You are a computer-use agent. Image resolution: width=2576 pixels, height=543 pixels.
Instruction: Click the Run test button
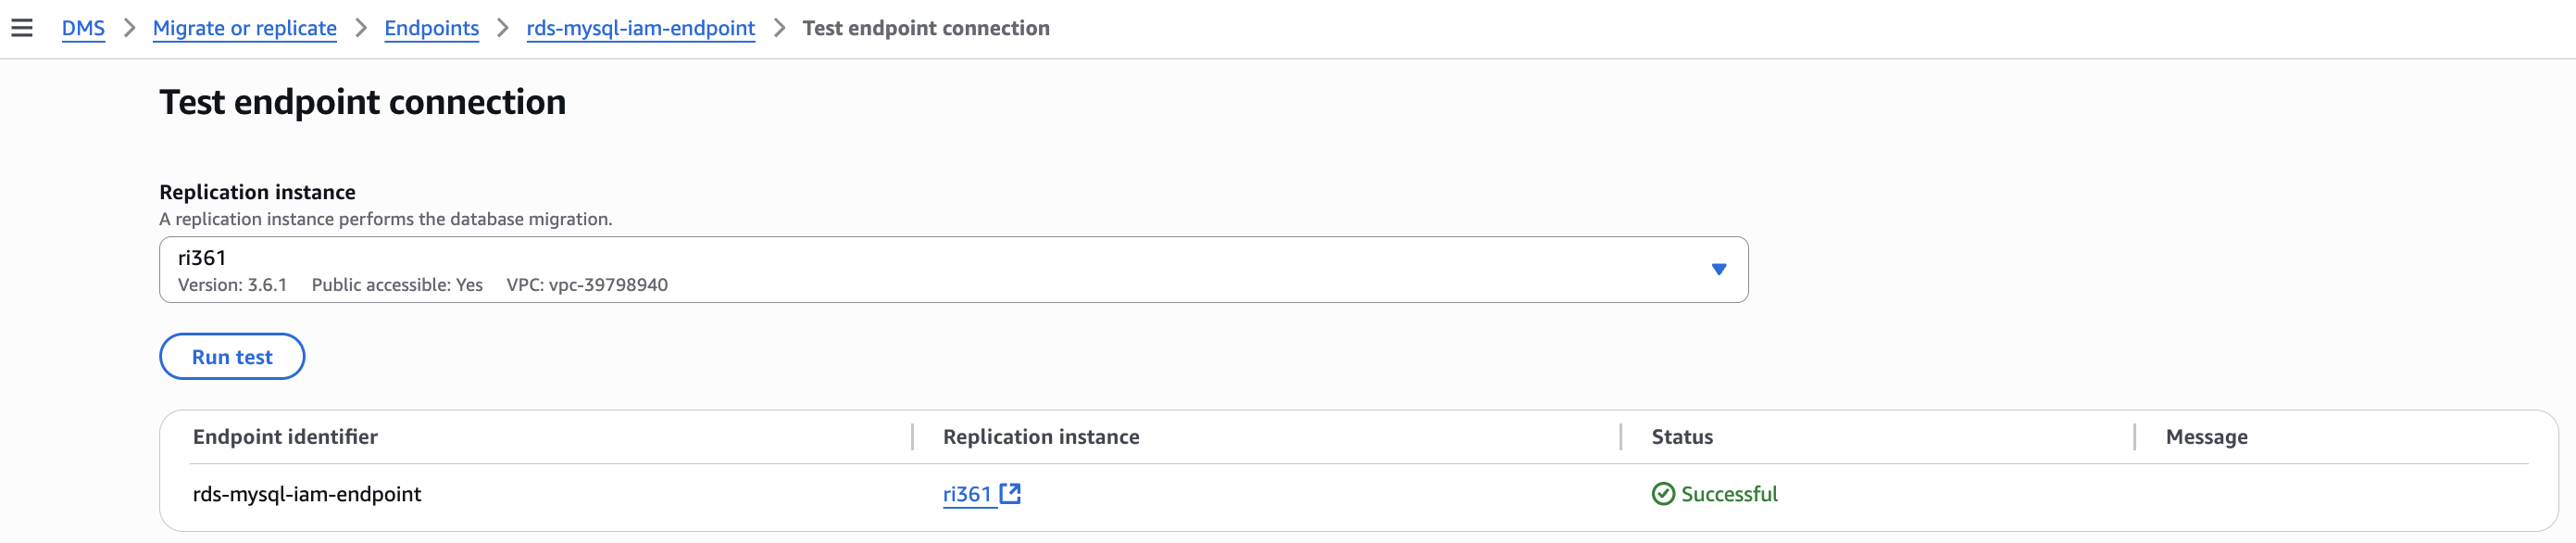232,357
